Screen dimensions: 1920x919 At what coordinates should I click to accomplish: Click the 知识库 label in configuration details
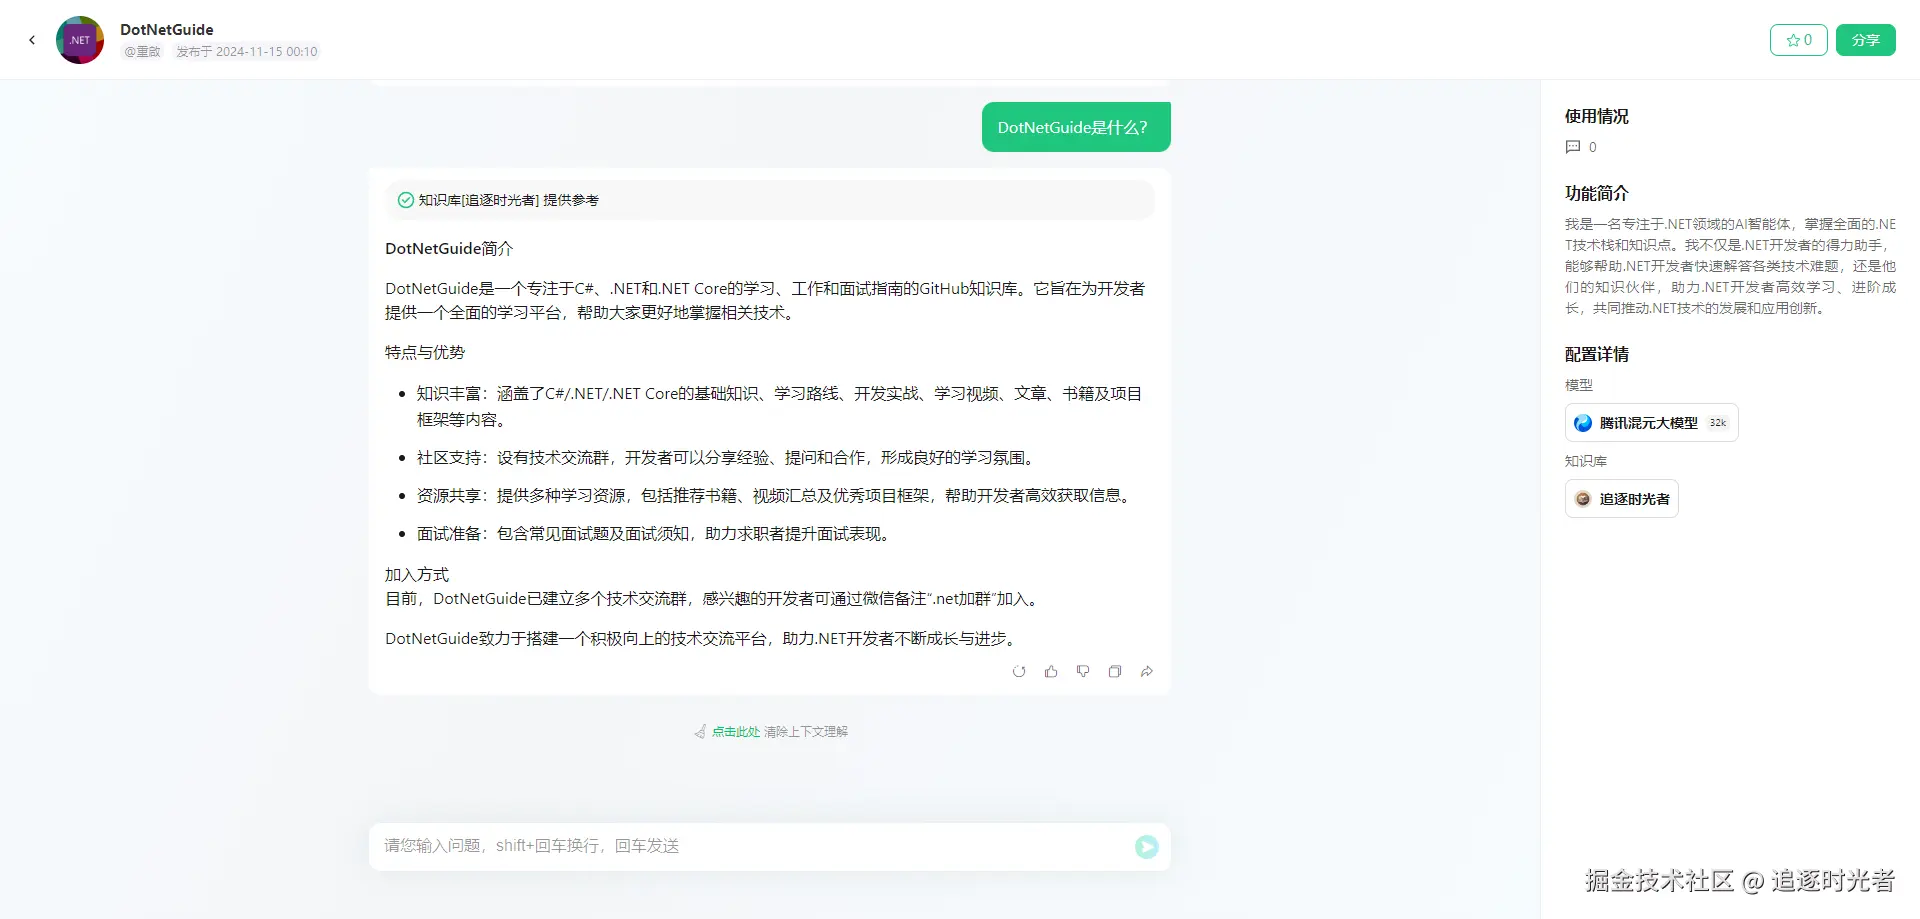(1586, 461)
